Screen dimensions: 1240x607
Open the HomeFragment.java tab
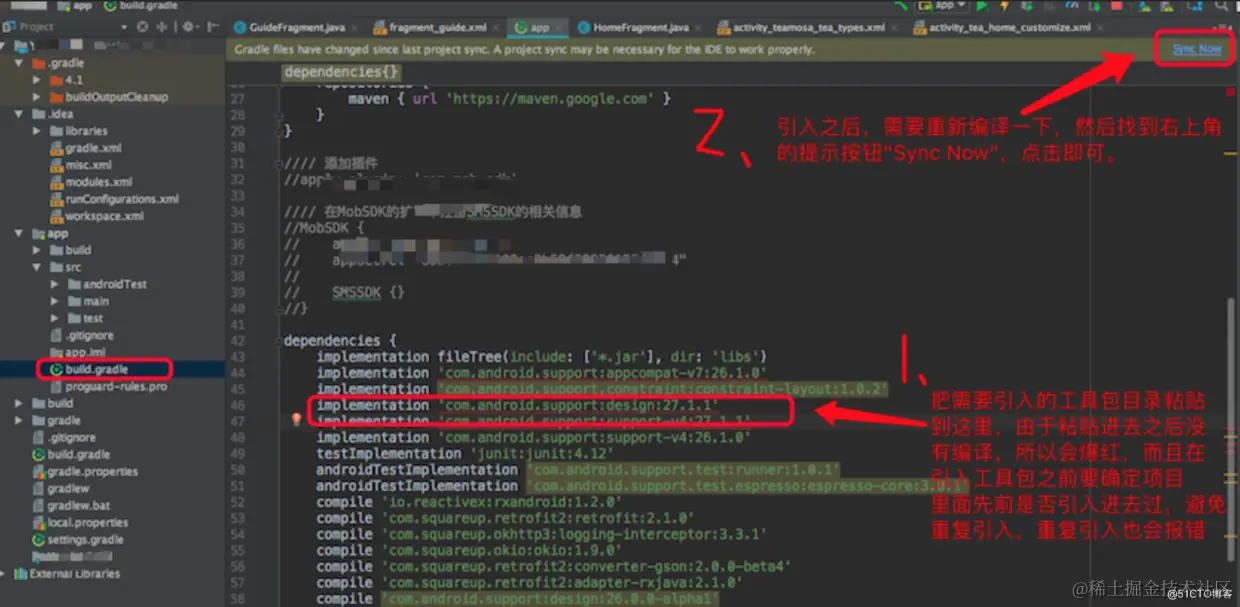tap(640, 27)
